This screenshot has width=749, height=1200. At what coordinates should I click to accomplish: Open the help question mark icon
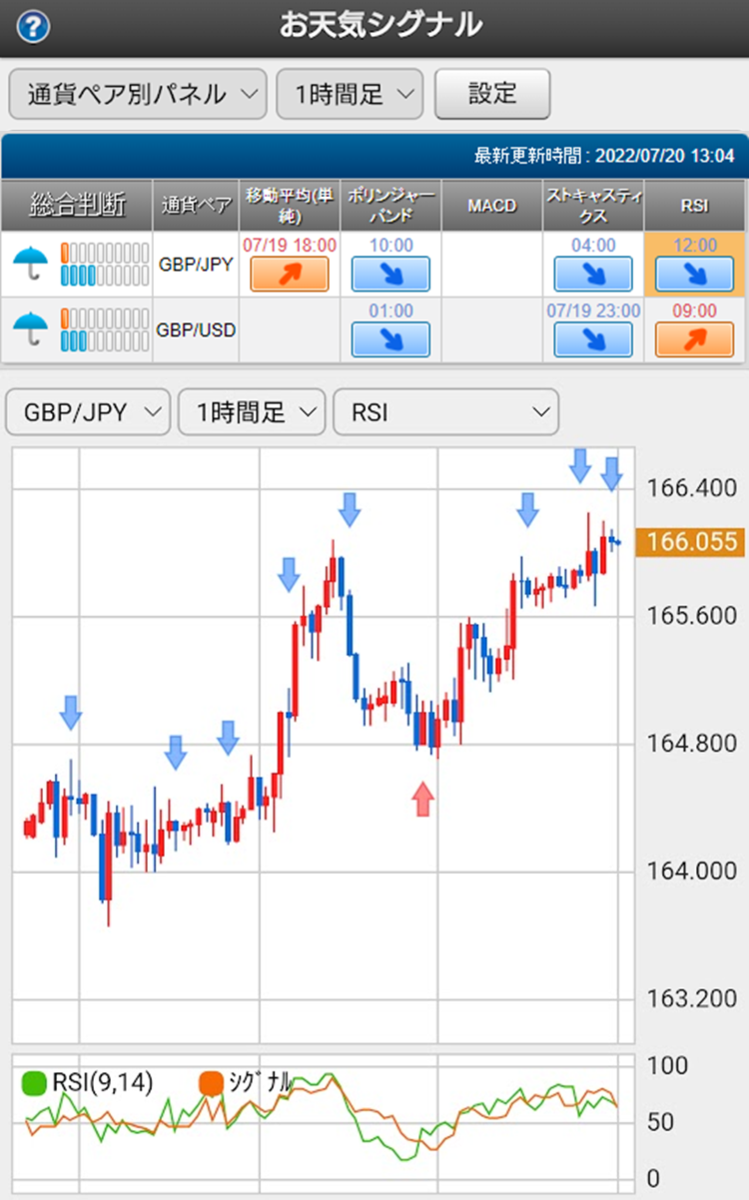(x=33, y=27)
